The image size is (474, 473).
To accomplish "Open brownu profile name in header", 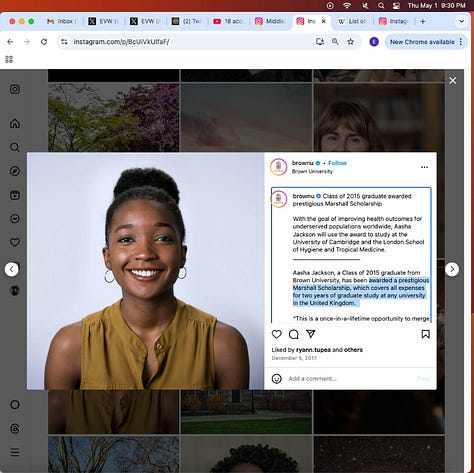I will pyautogui.click(x=303, y=163).
